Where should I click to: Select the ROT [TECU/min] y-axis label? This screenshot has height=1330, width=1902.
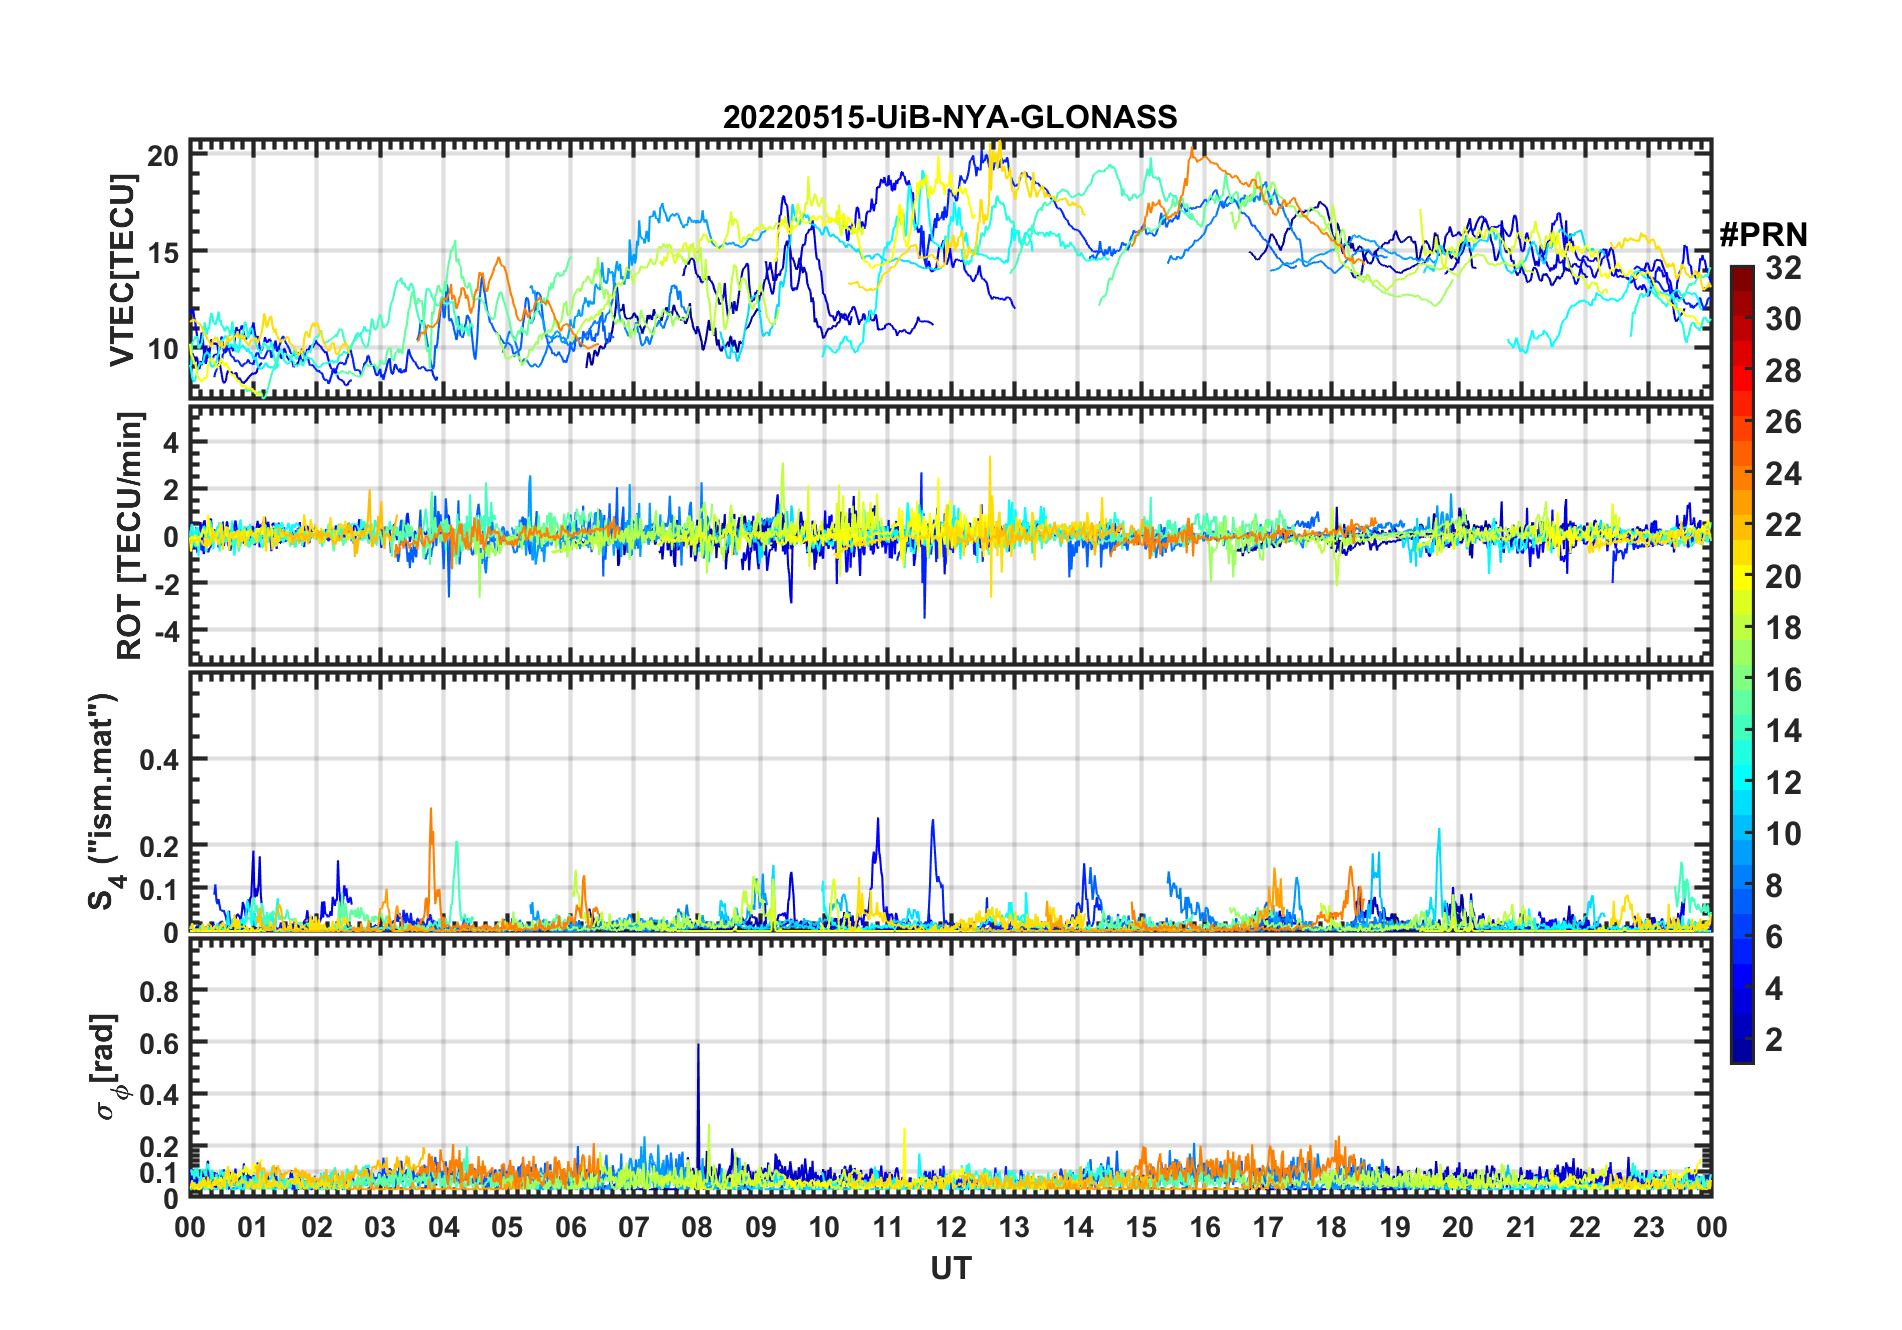(130, 535)
